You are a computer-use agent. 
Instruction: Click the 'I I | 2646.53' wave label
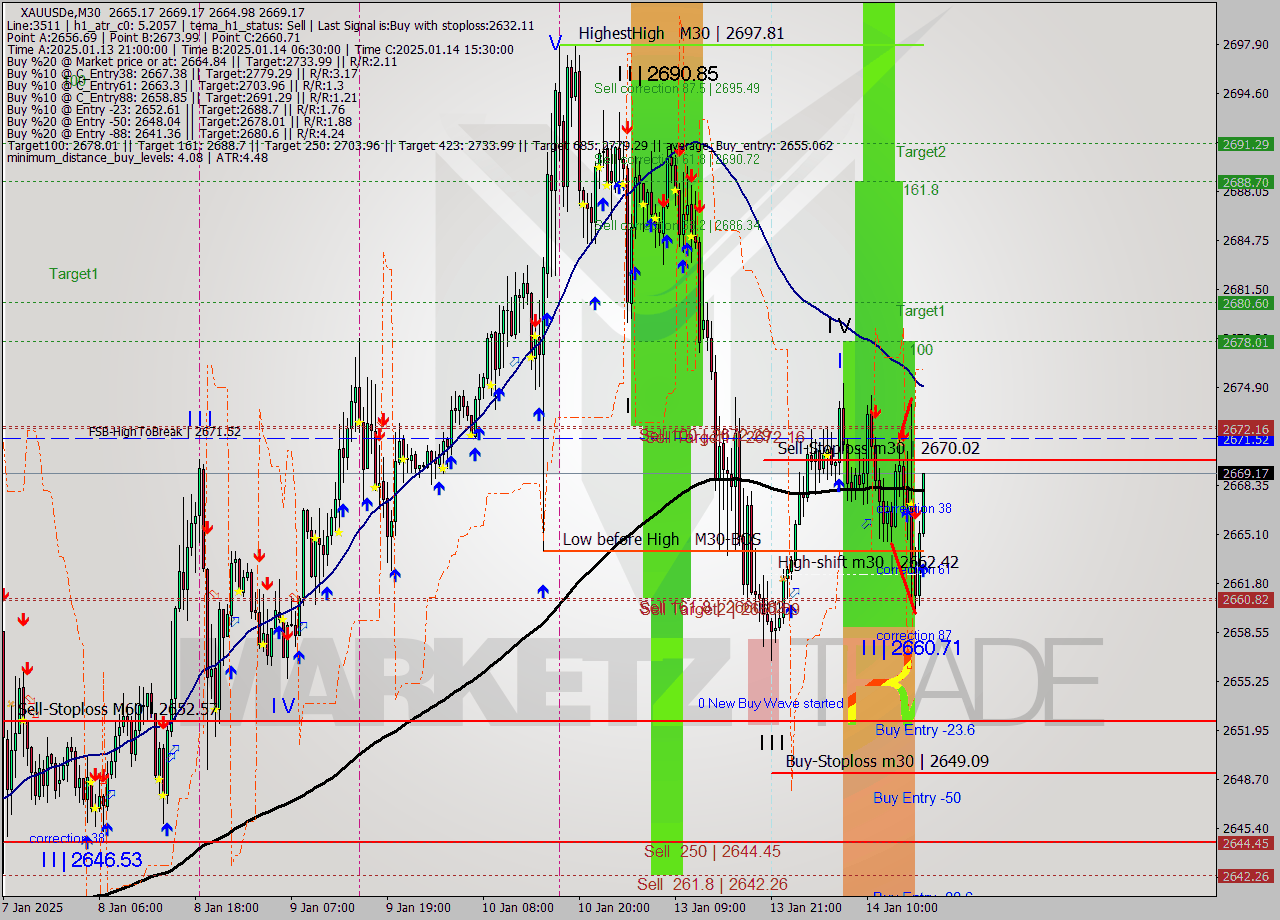point(91,860)
